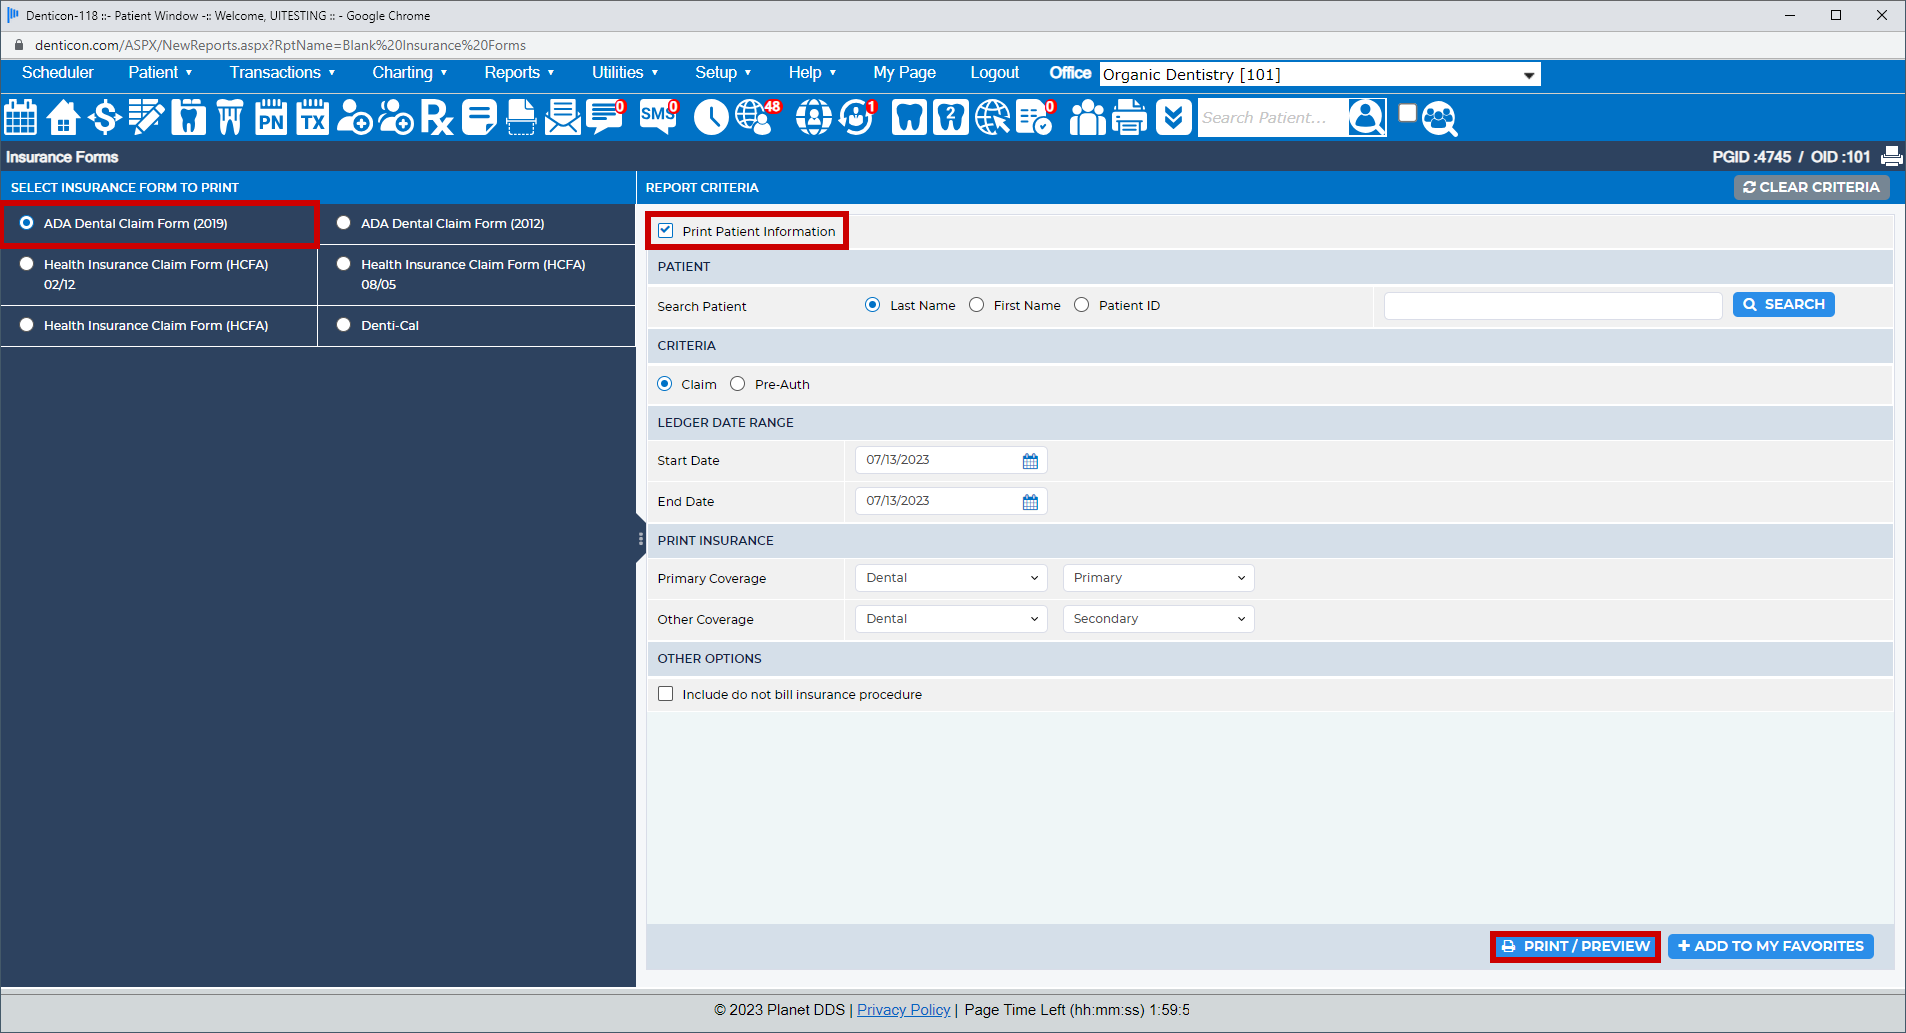Open Other Coverage Dental dropdown
This screenshot has width=1906, height=1033.
(951, 619)
